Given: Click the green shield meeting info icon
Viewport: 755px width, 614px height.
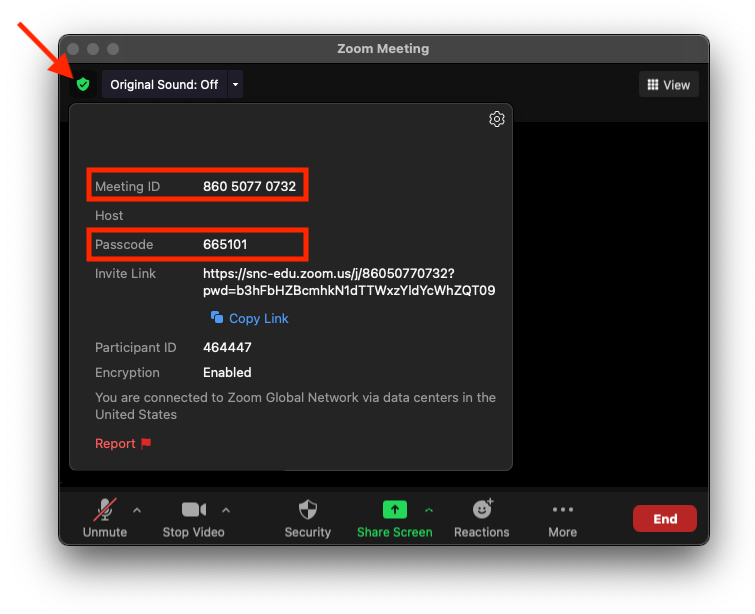Looking at the screenshot, I should [83, 84].
